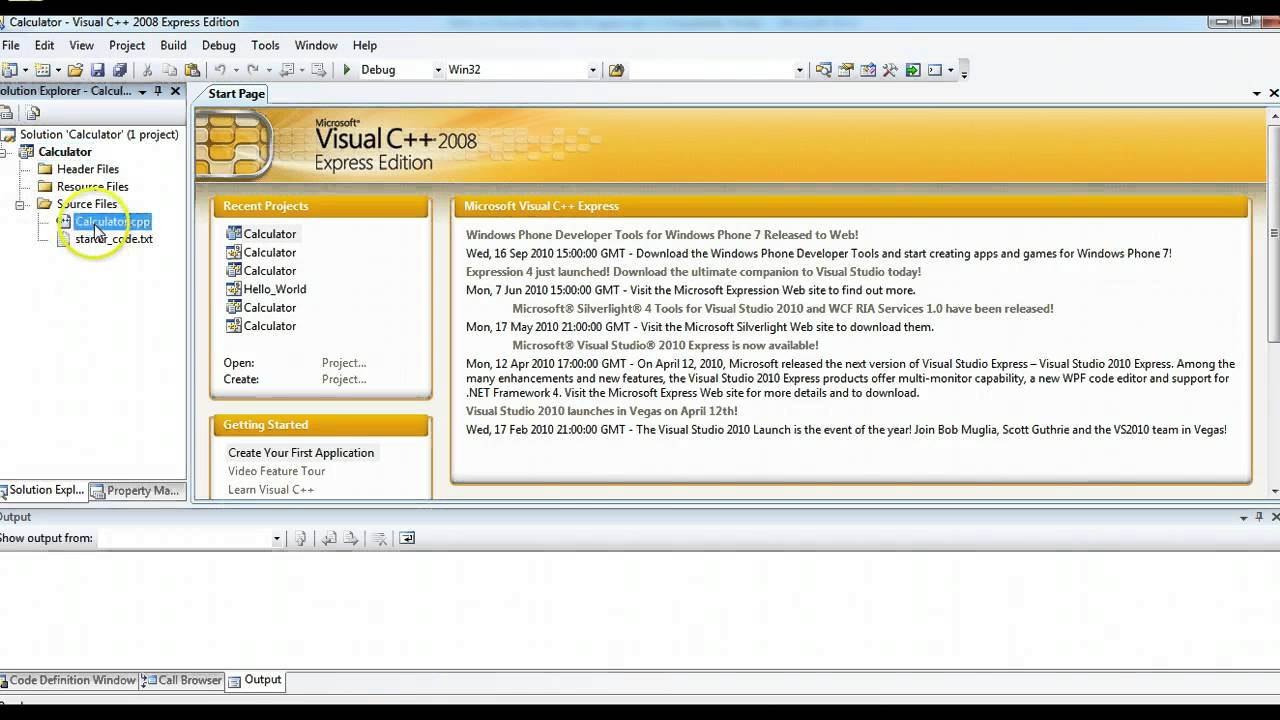Open the Win32 platform dropdown
This screenshot has height=720, width=1280.
(x=592, y=70)
